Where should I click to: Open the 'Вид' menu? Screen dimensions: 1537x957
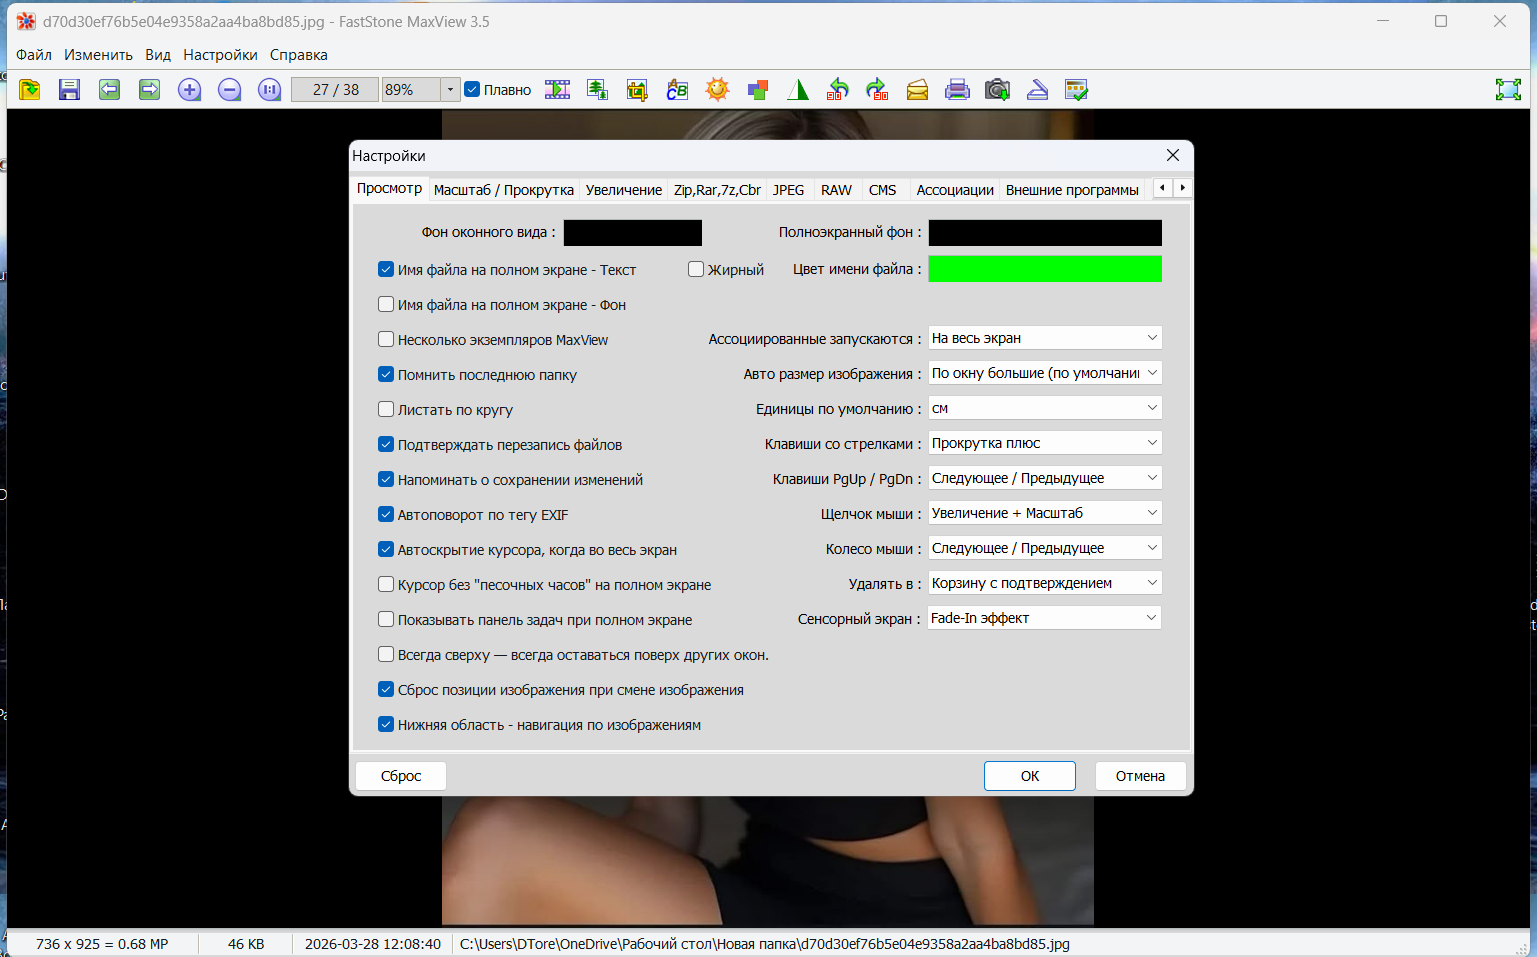point(158,55)
